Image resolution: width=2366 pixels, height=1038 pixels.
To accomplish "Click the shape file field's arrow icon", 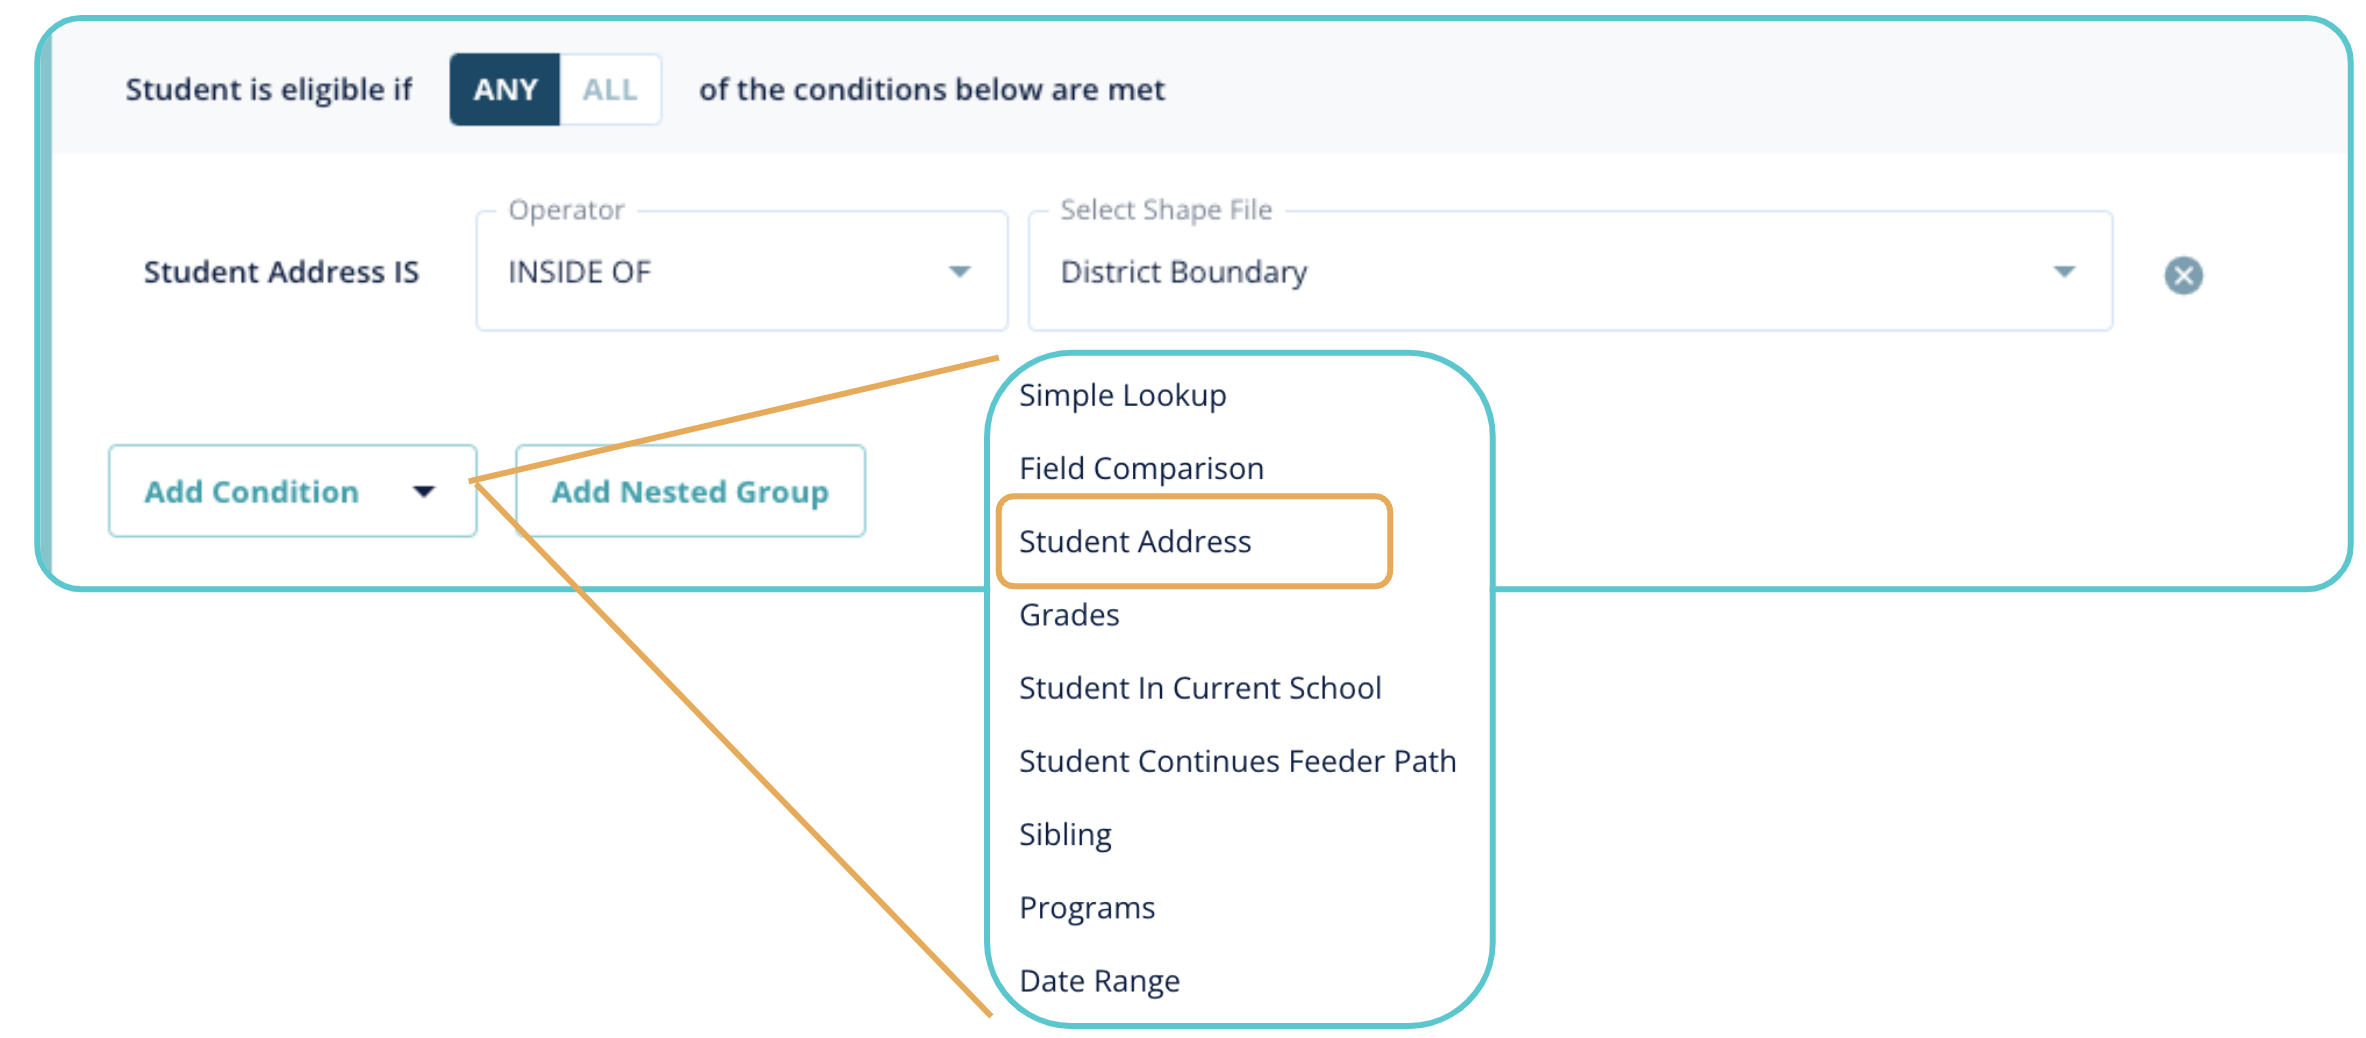I will click(x=2064, y=272).
